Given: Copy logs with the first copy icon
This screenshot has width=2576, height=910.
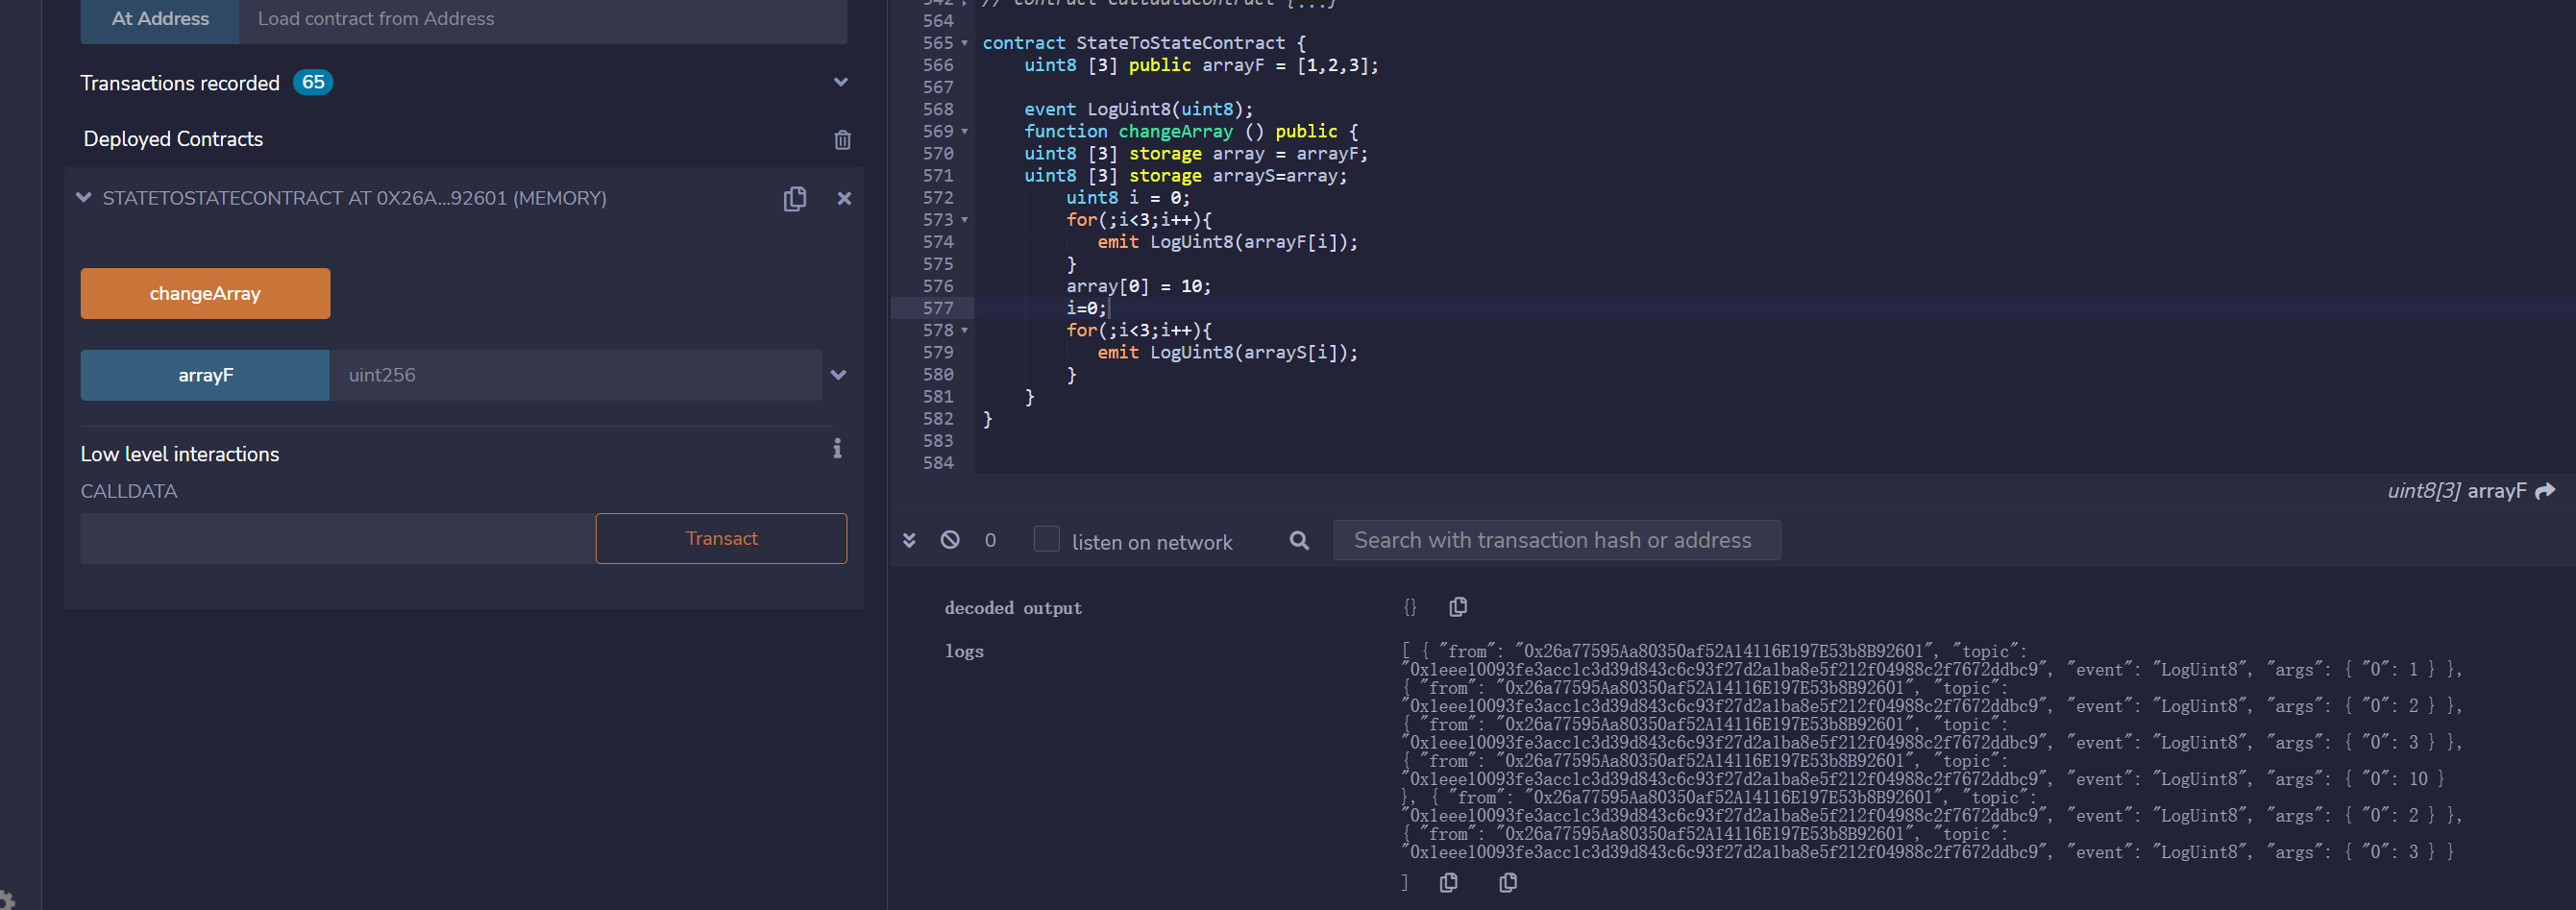Looking at the screenshot, I should (1448, 882).
